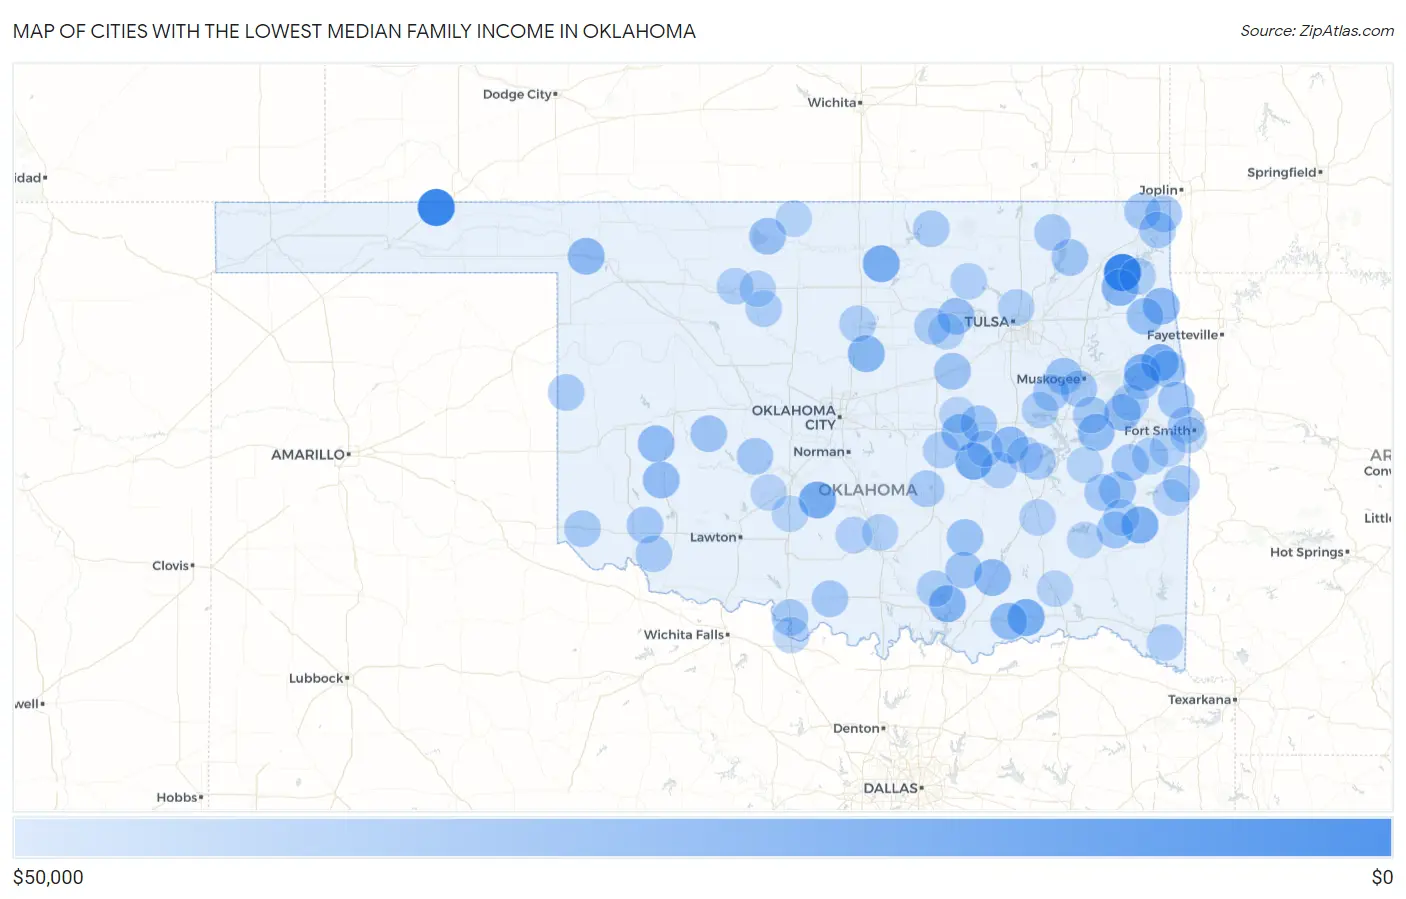
Task: Click the Lubbock label
Action: (x=316, y=678)
